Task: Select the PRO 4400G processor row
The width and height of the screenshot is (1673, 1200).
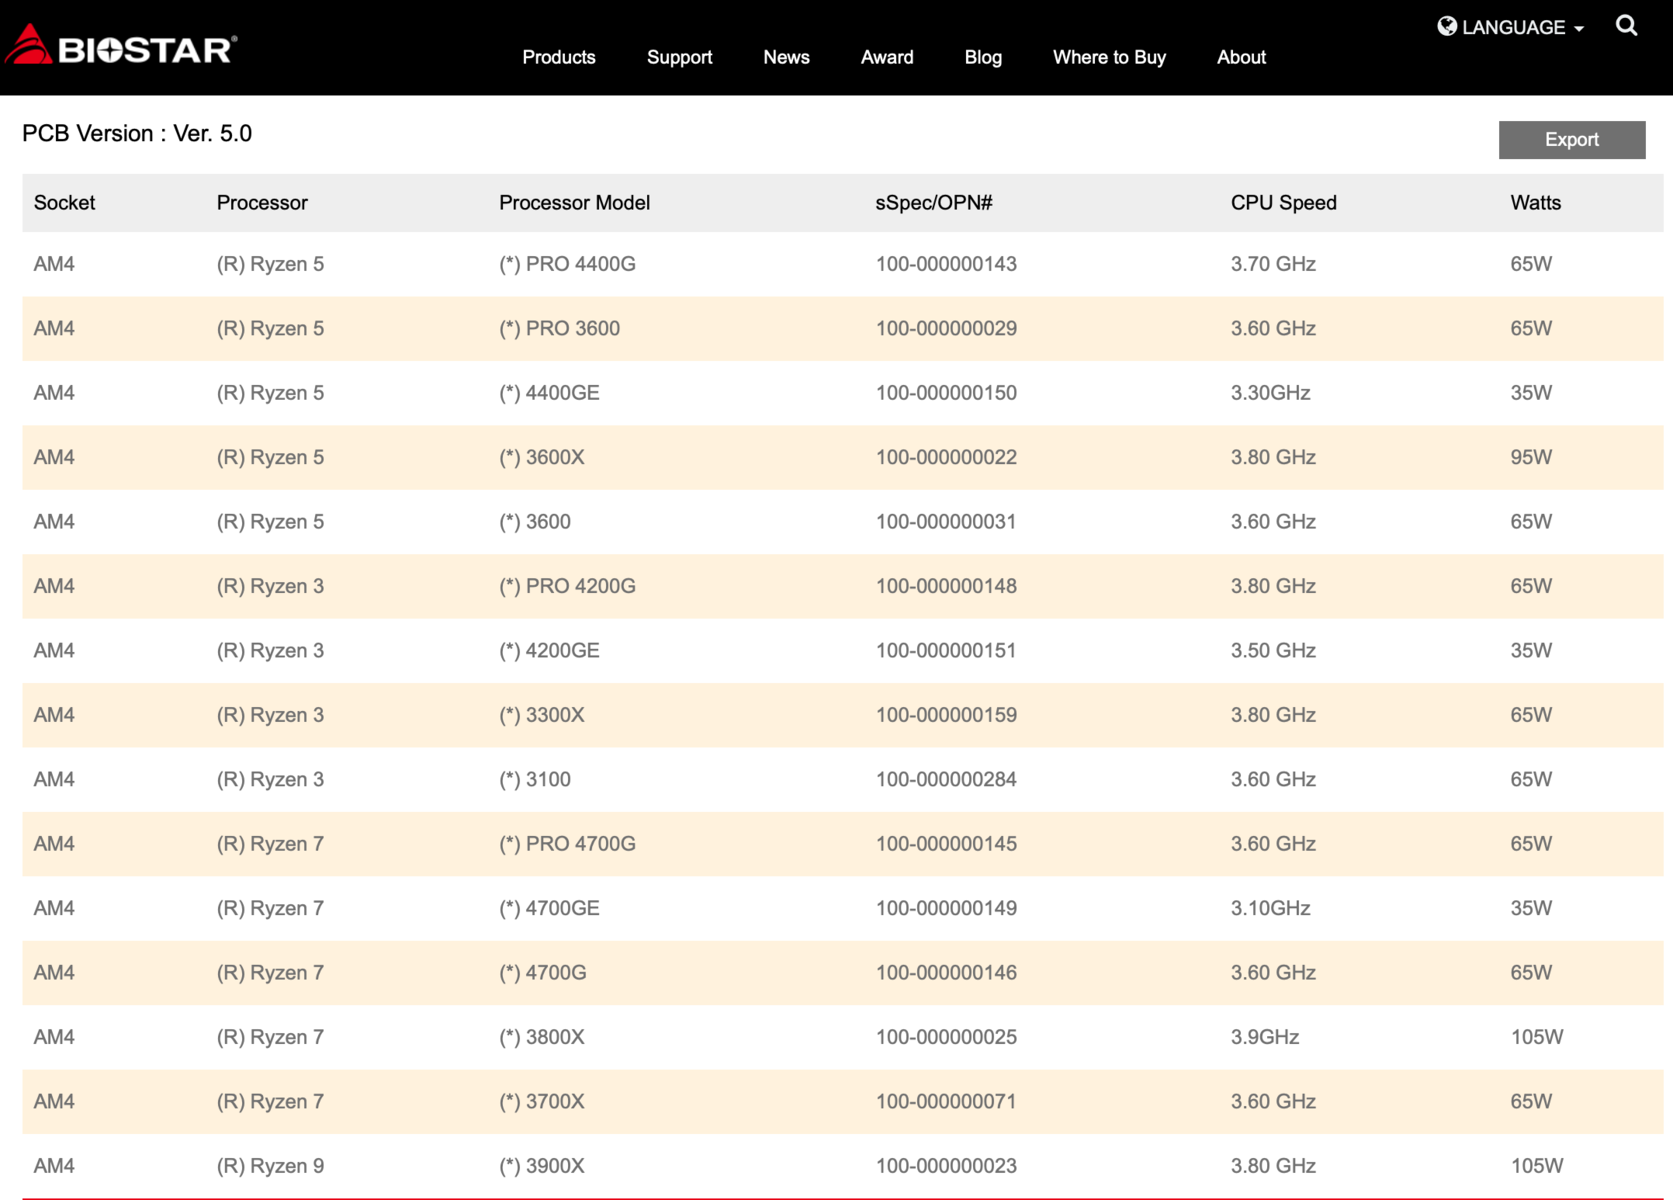Action: point(567,264)
